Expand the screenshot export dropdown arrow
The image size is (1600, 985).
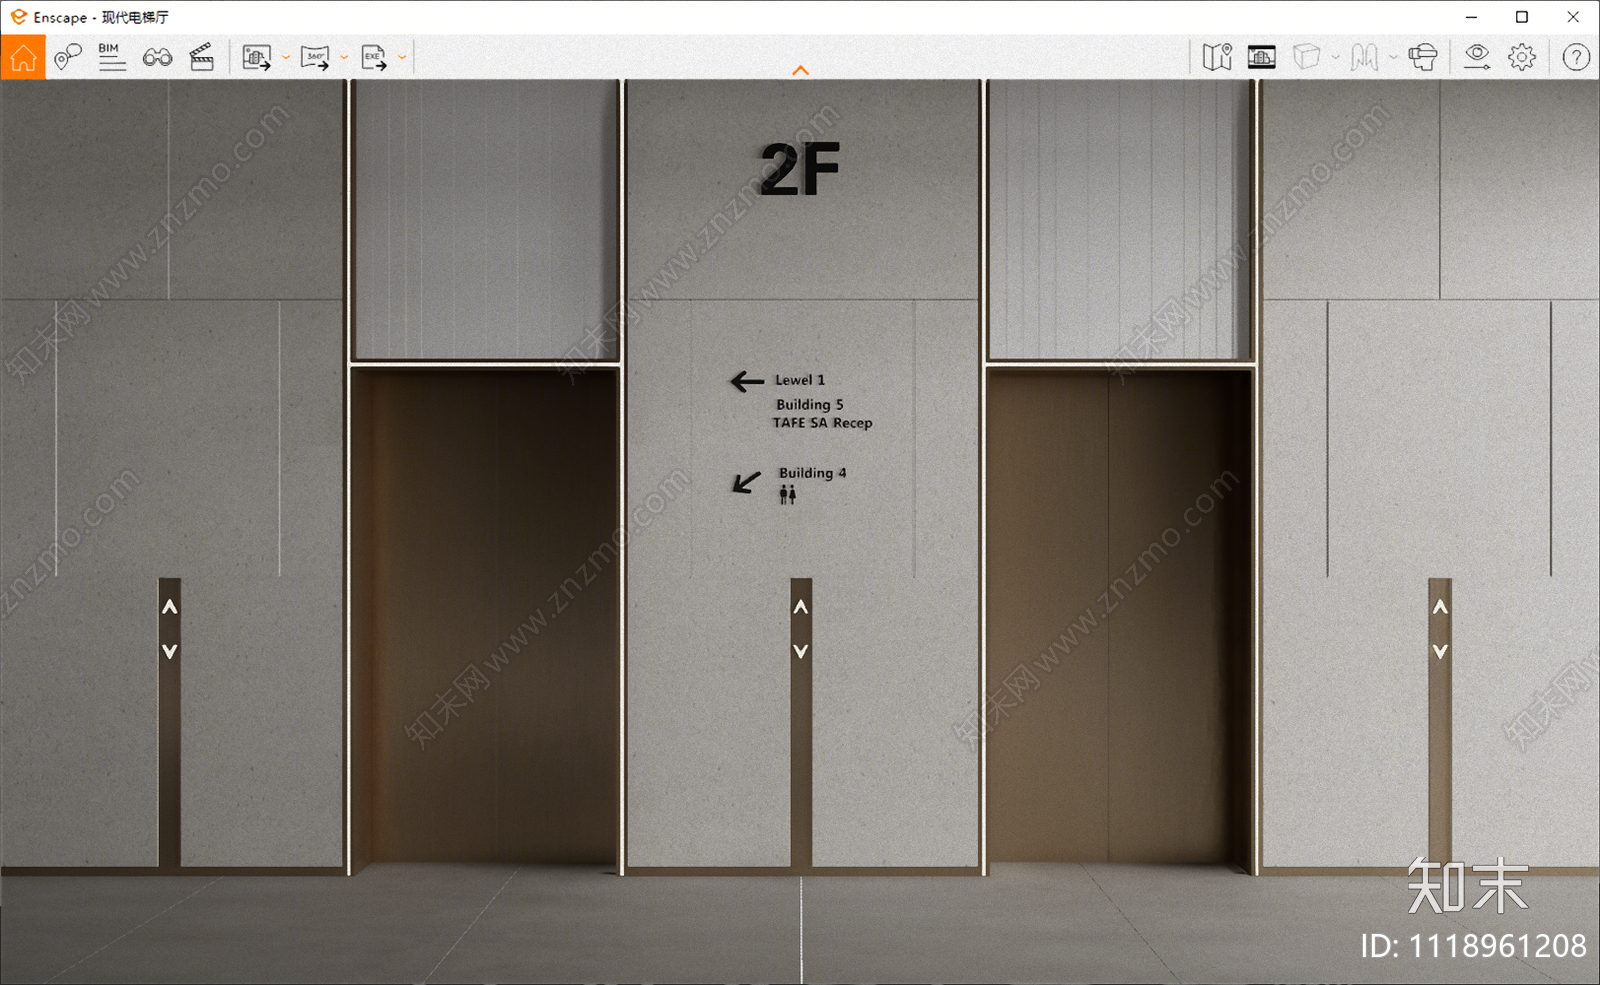pyautogui.click(x=286, y=58)
